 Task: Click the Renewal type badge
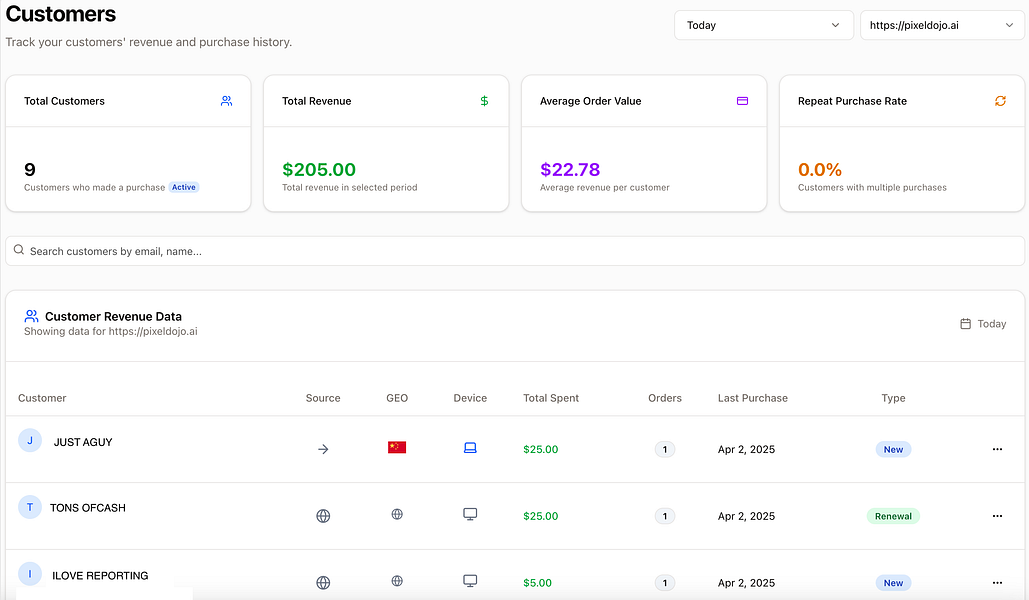point(893,516)
